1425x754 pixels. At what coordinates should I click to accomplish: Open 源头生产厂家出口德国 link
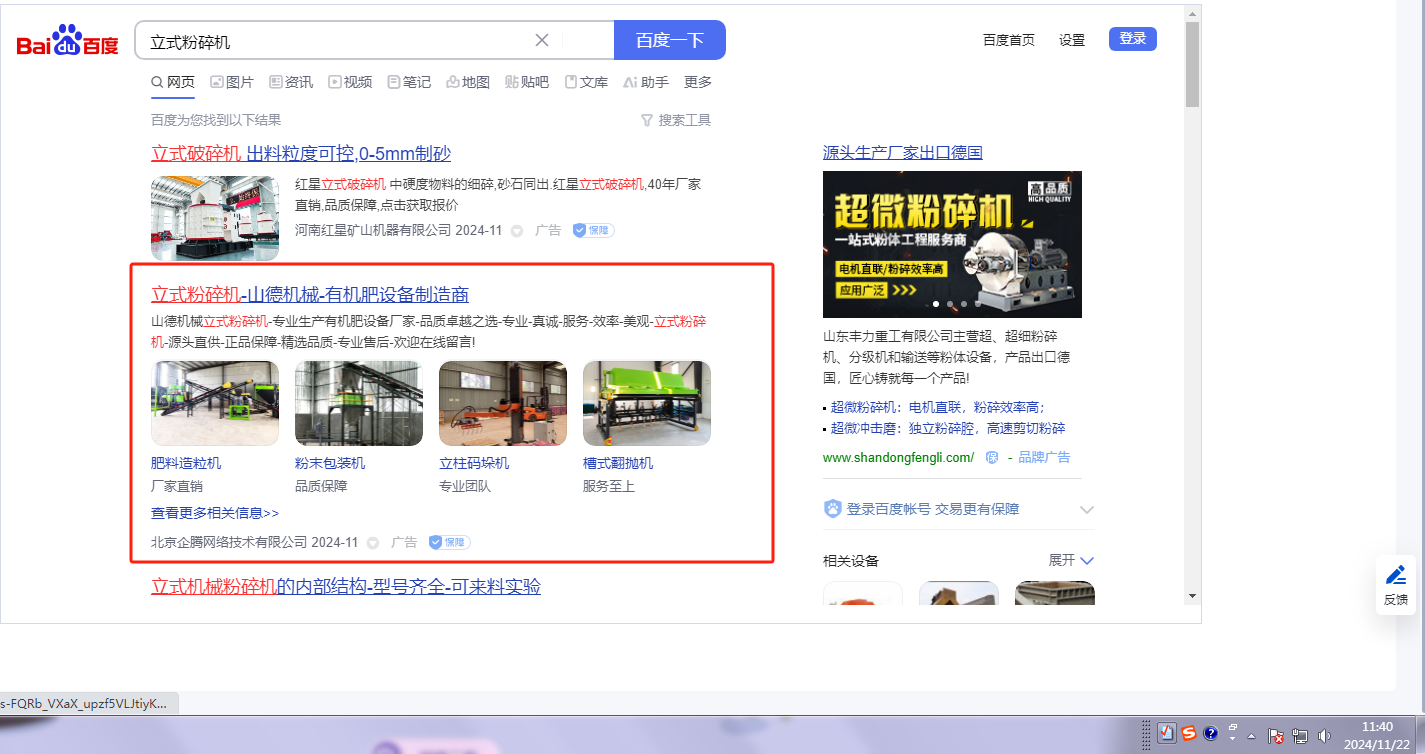coord(903,152)
